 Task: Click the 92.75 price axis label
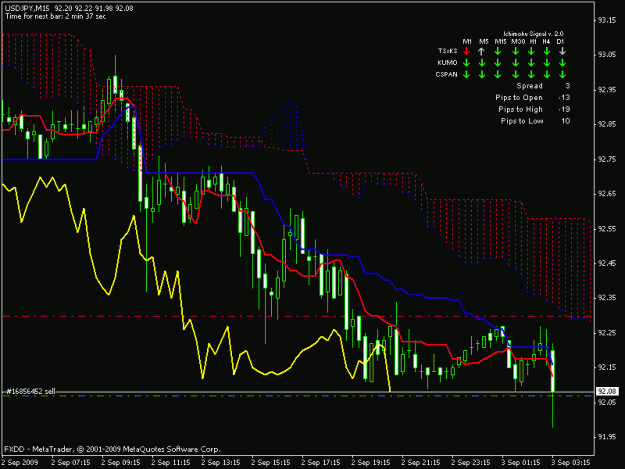coord(607,159)
